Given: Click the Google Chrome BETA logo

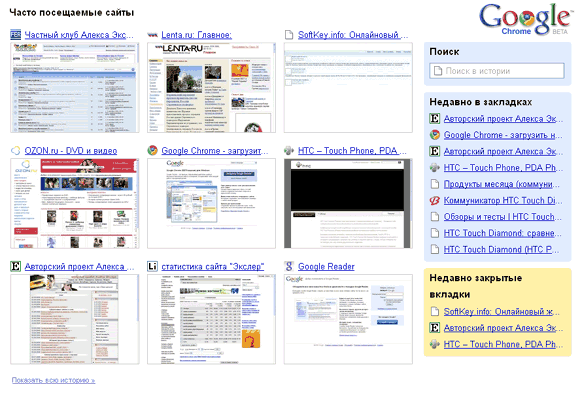Looking at the screenshot, I should point(525,20).
